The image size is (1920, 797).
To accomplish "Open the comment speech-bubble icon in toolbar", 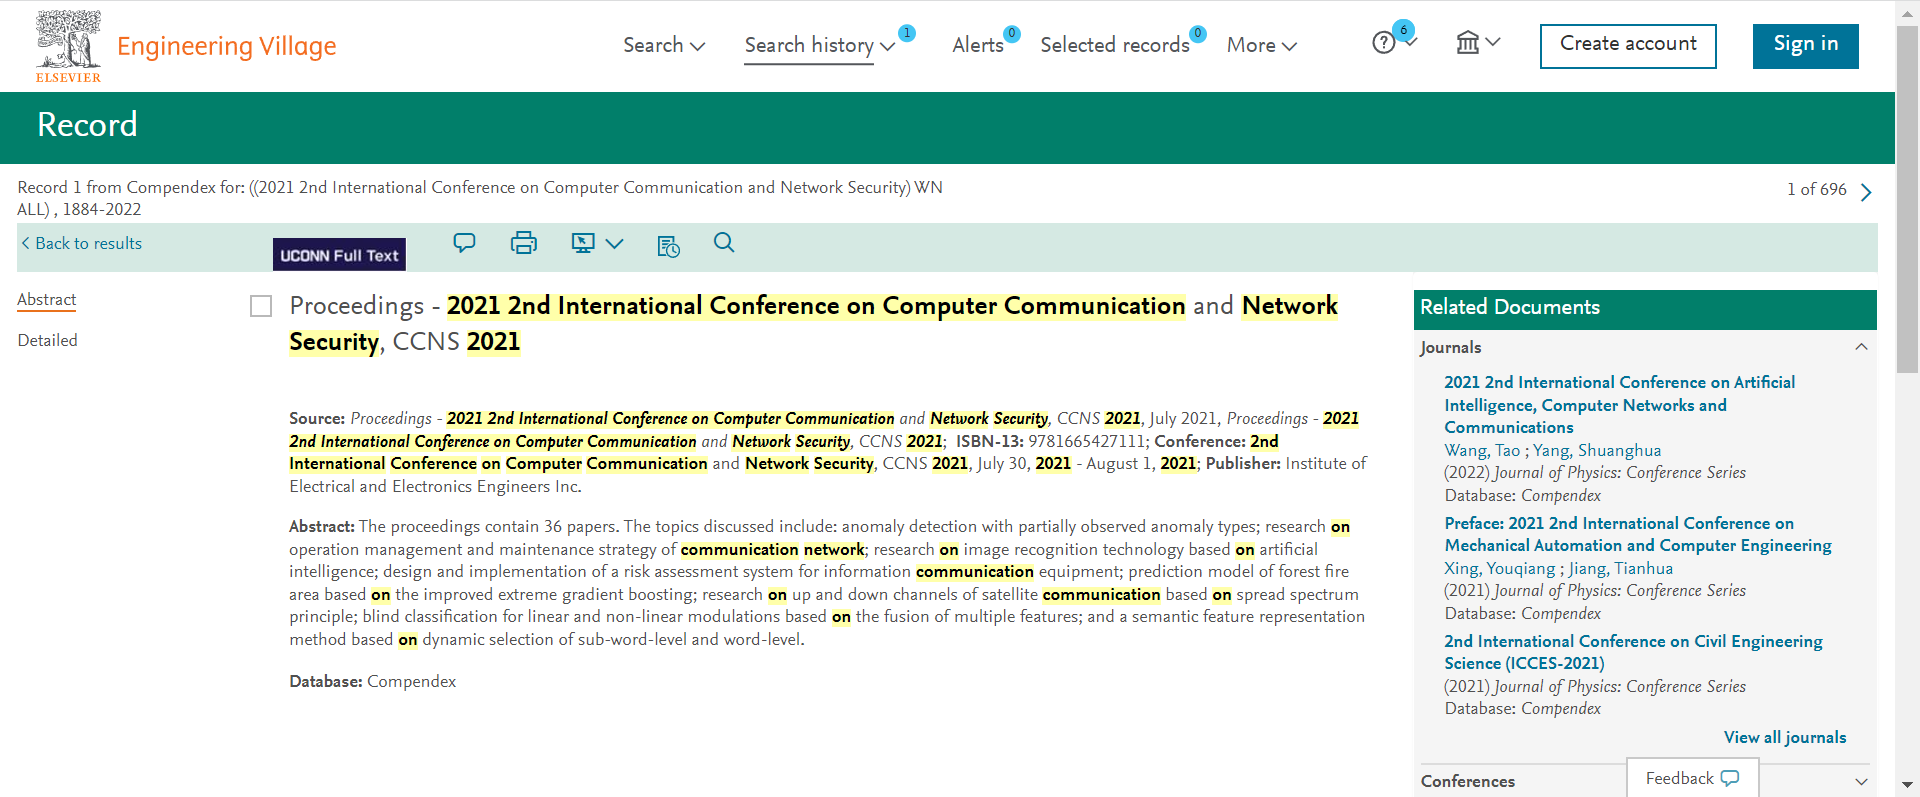I will [x=464, y=243].
